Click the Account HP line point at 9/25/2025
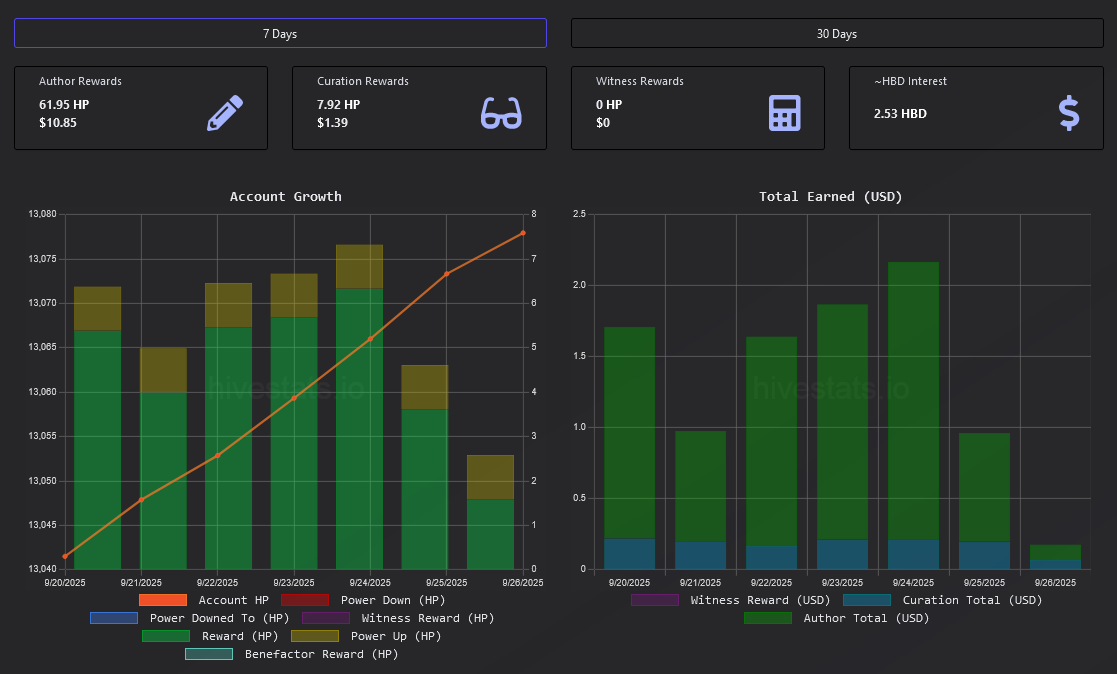Screen dimensions: 1117x674 pyautogui.click(x=447, y=274)
